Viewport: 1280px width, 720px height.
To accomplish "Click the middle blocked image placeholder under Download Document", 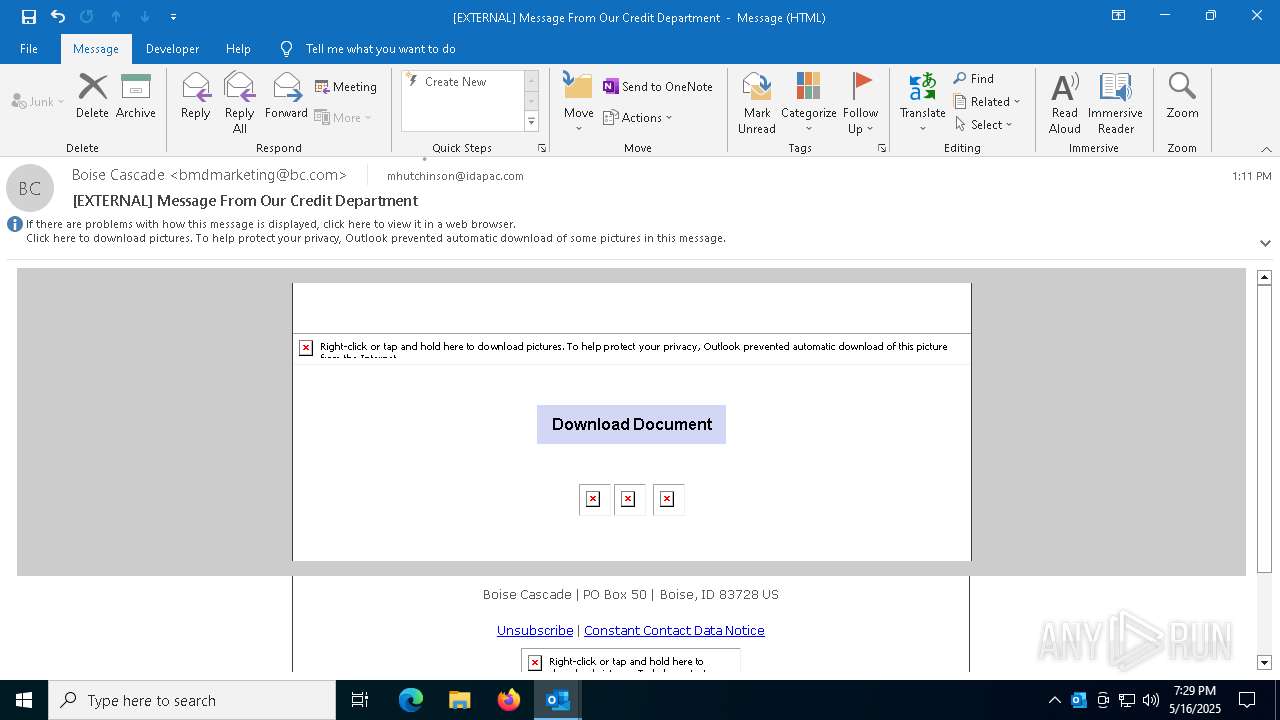I will tap(628, 499).
